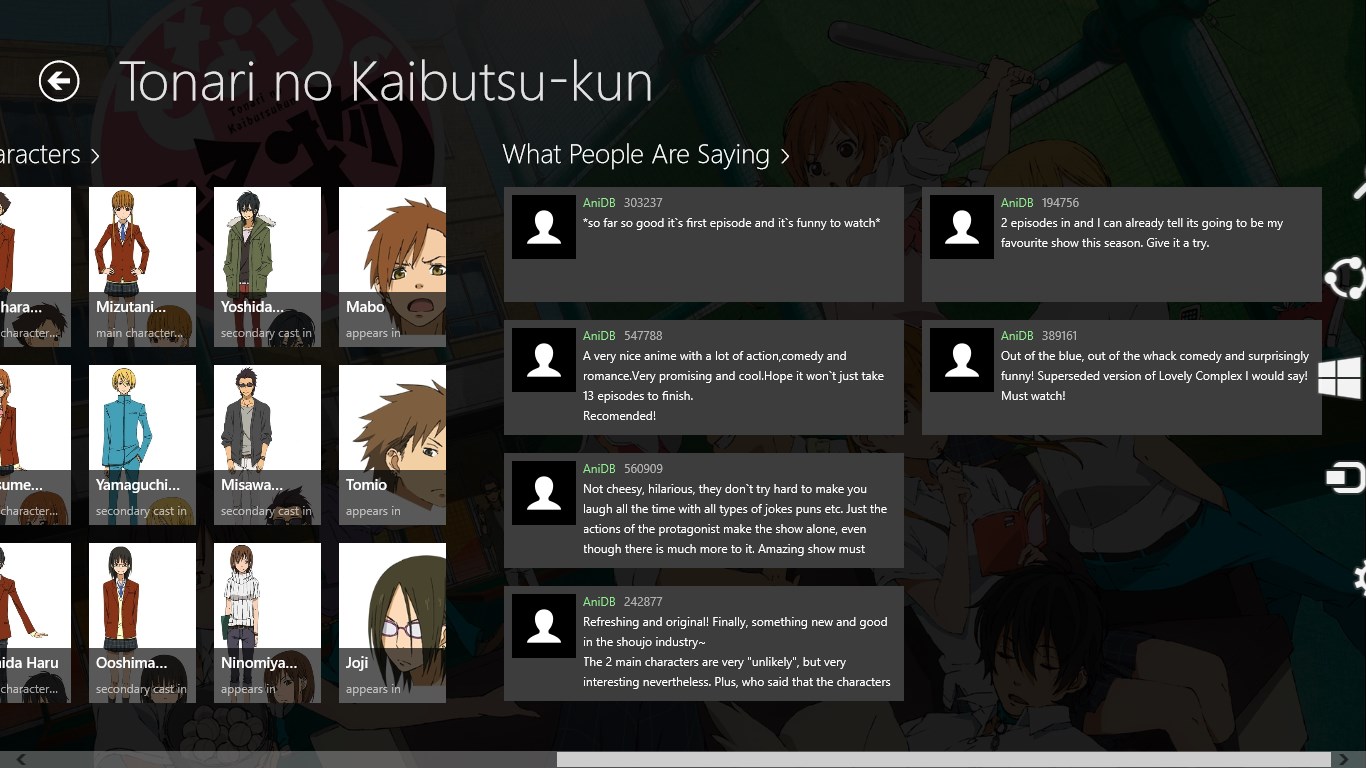The image size is (1366, 768).
Task: Click AniDB link on review 547788
Action: tap(599, 336)
